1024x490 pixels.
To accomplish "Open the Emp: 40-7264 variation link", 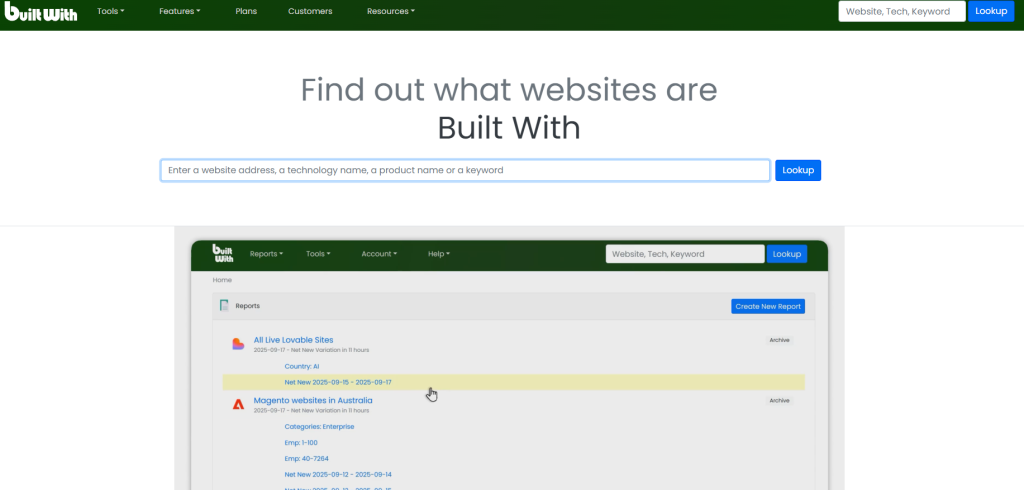I will pyautogui.click(x=305, y=459).
